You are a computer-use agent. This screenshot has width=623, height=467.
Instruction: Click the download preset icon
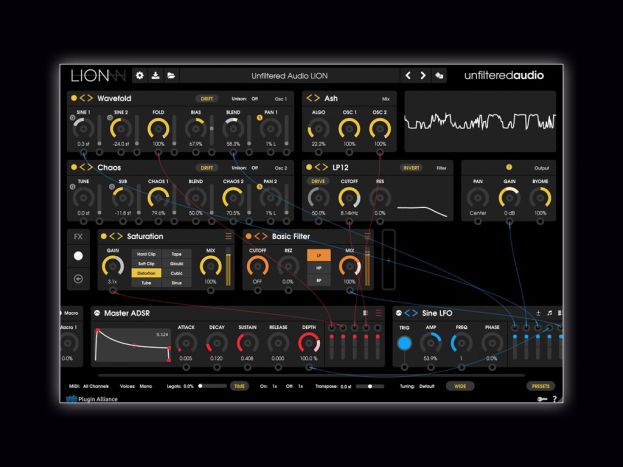click(155, 75)
